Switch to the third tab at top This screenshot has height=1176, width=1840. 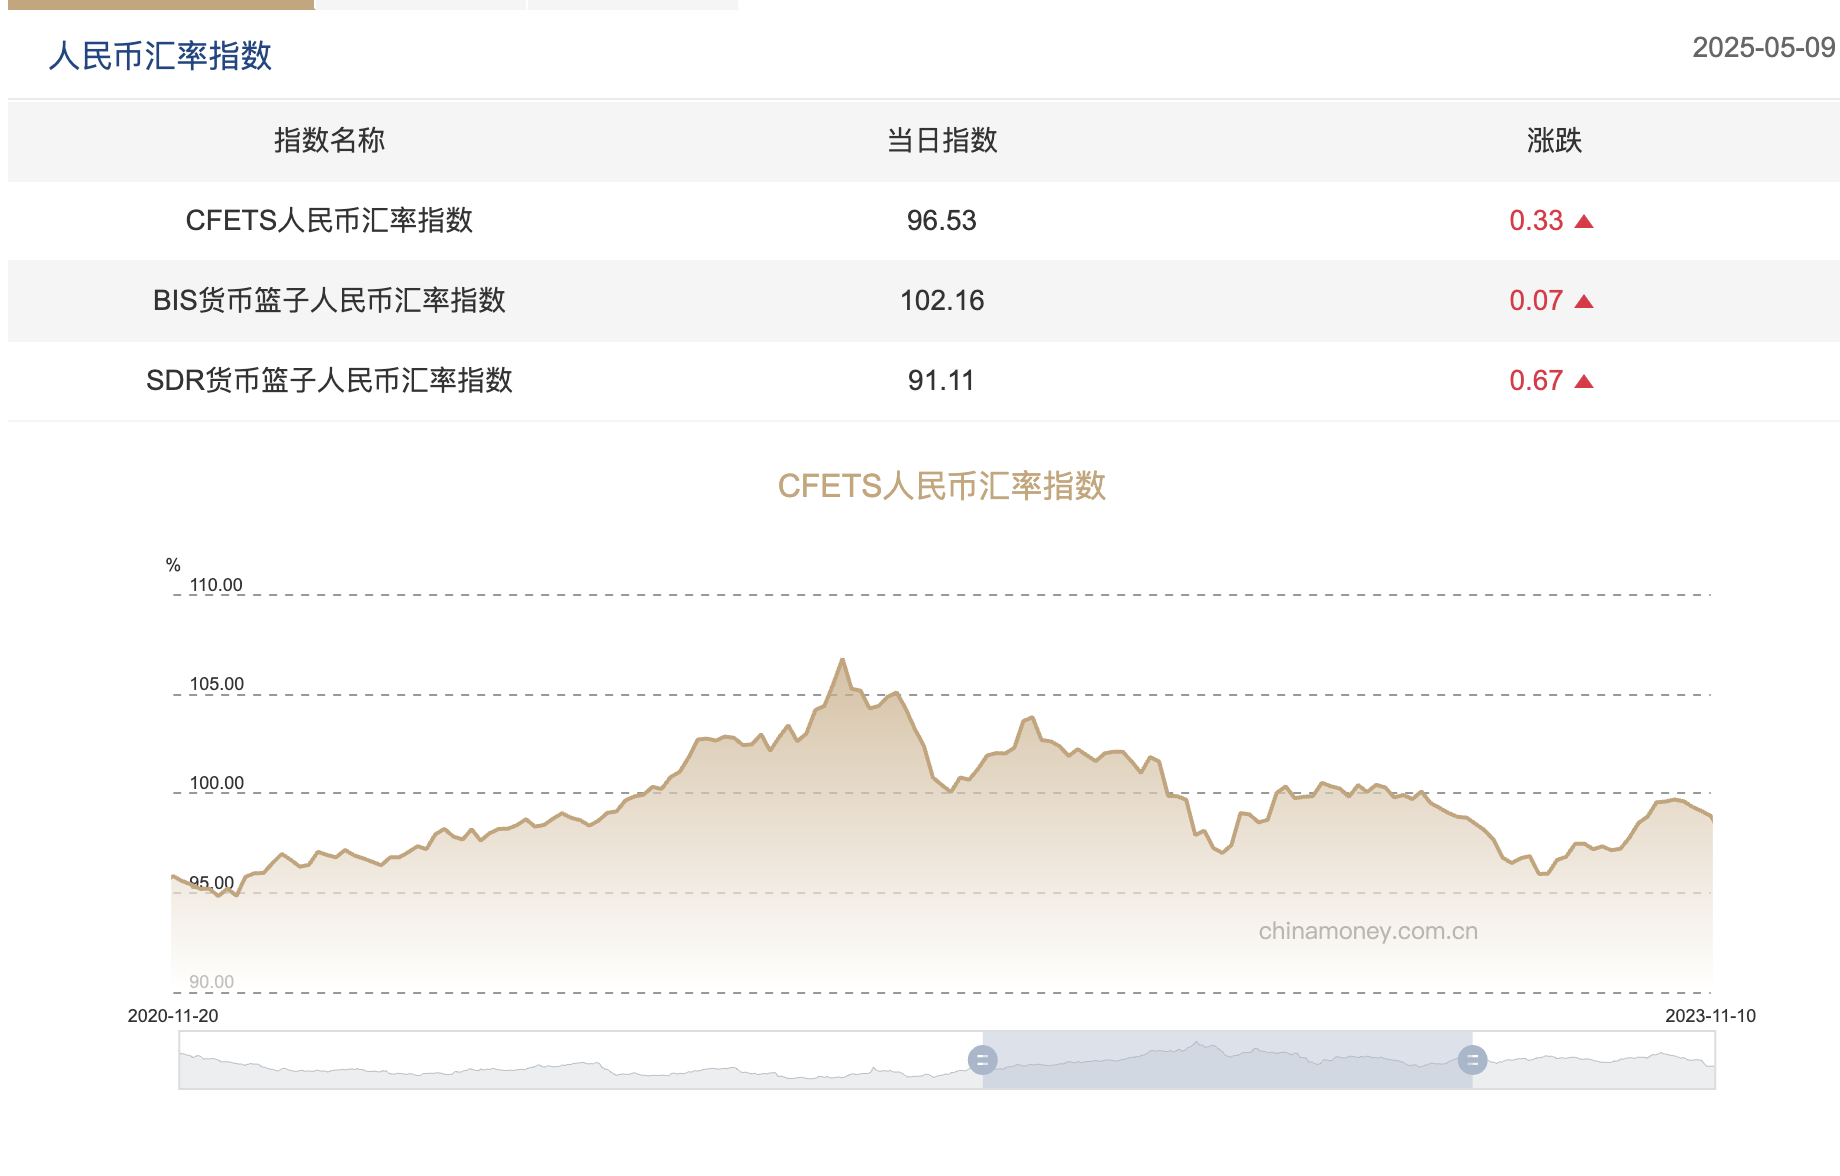(x=633, y=4)
